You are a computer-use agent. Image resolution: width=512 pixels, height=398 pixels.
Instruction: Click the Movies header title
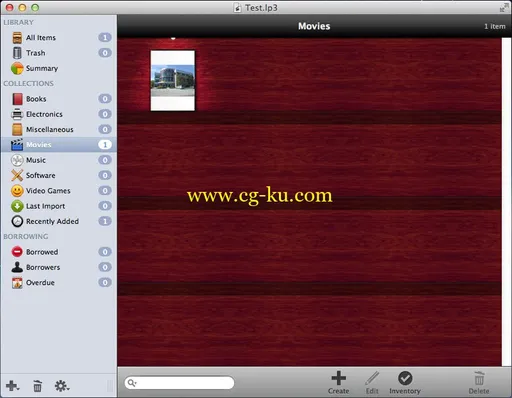pos(314,26)
